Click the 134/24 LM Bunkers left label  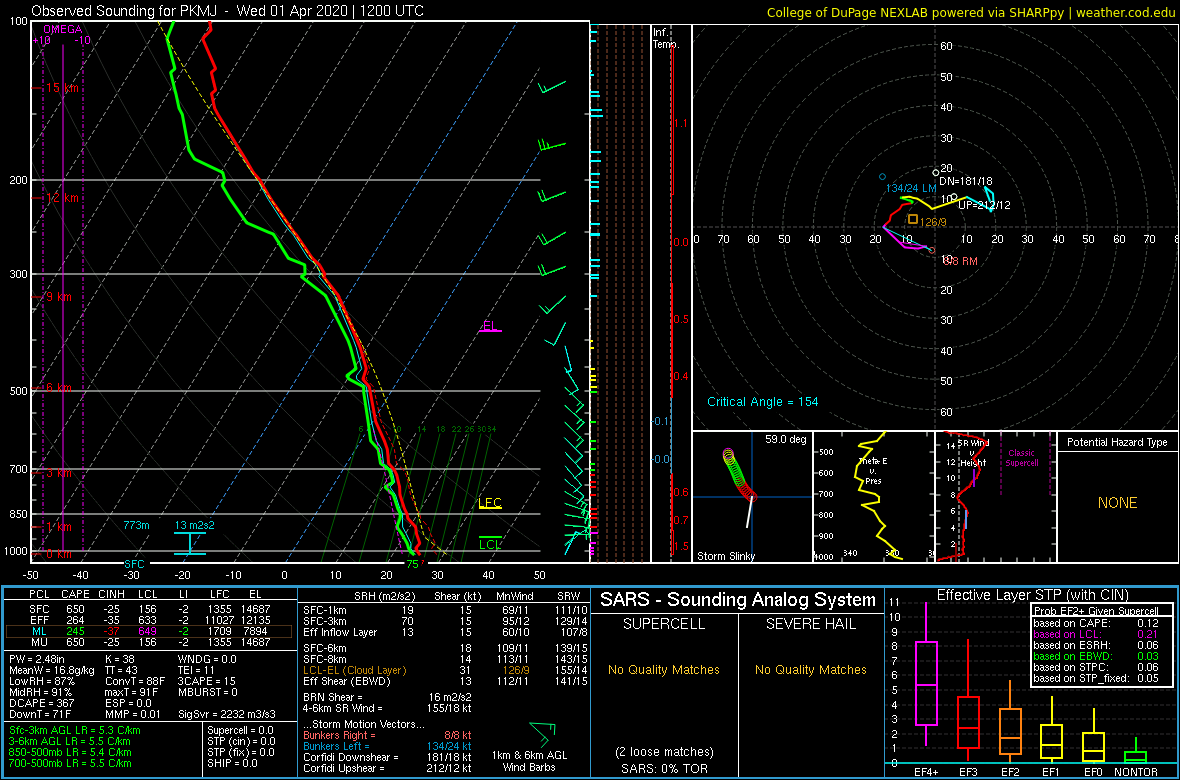(x=911, y=187)
